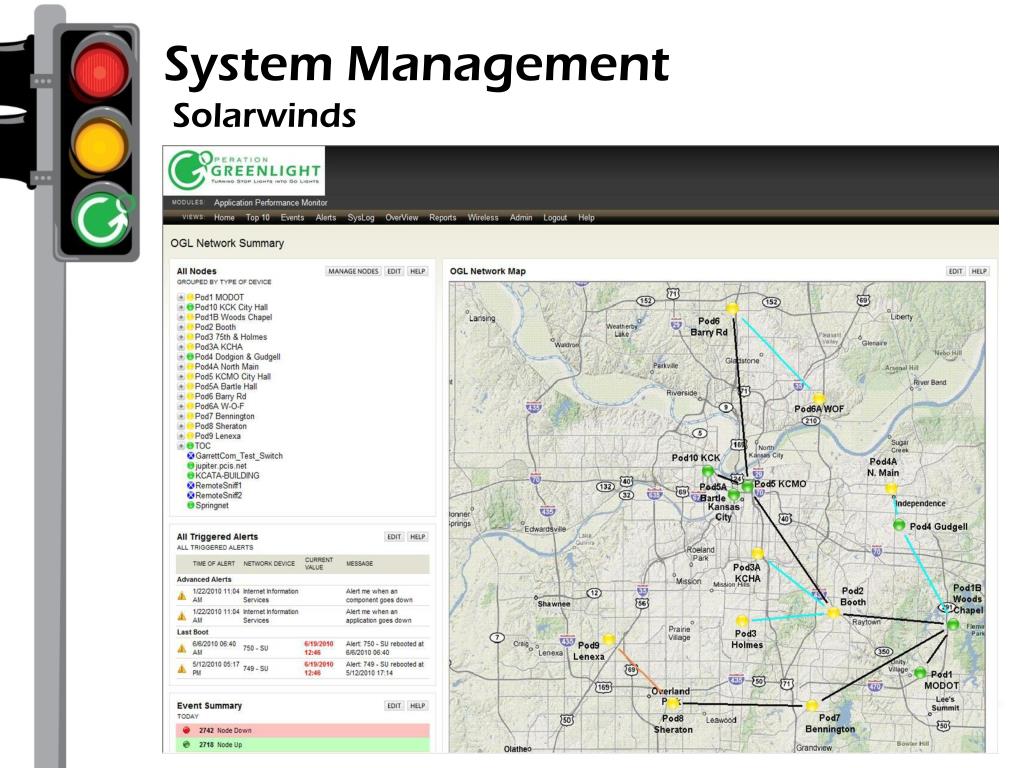The width and height of the screenshot is (1024, 768).
Task: Select the Pod4A N. Main marker on the map
Action: pyautogui.click(x=891, y=488)
